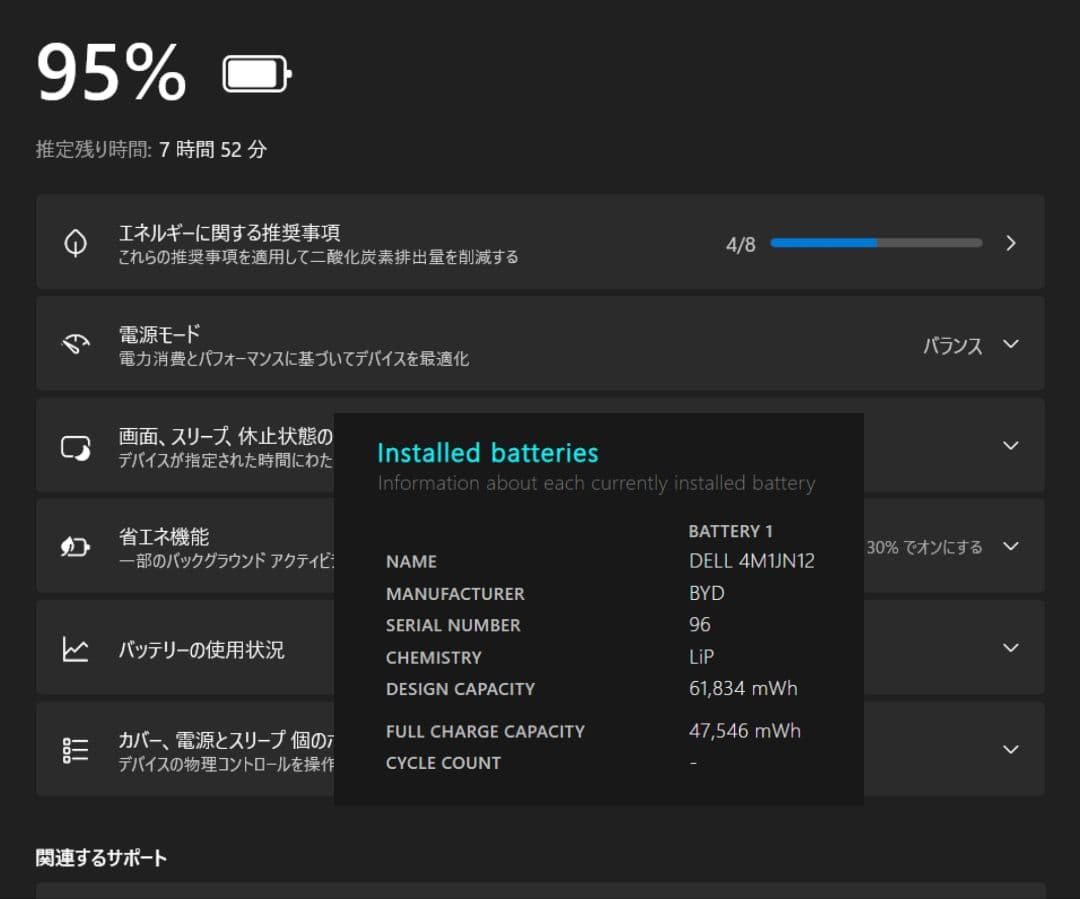Expand the 画面、スリープ、休止状態 section
This screenshot has height=899, width=1080.
tap(1010, 445)
